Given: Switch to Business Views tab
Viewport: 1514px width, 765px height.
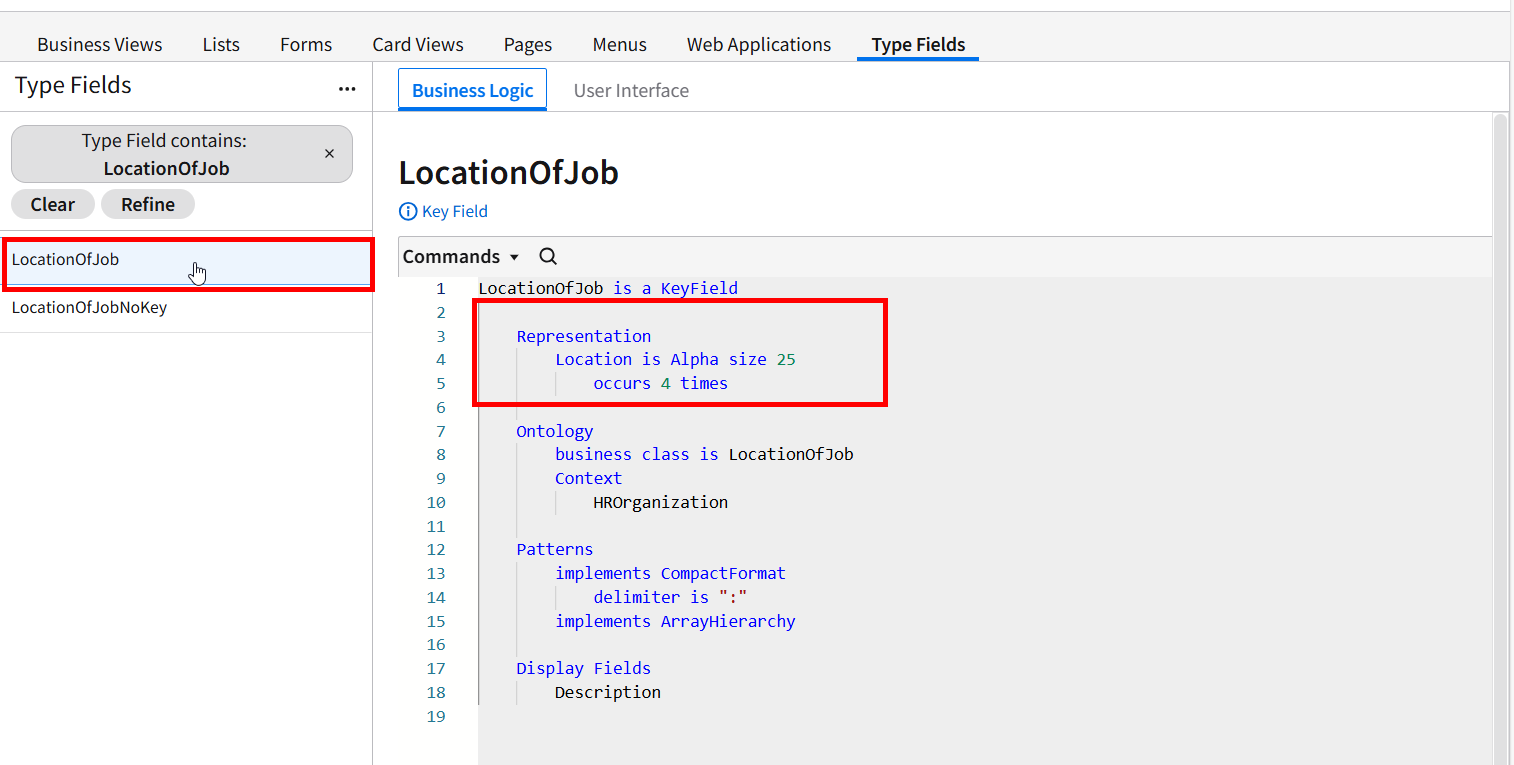Looking at the screenshot, I should pos(100,45).
